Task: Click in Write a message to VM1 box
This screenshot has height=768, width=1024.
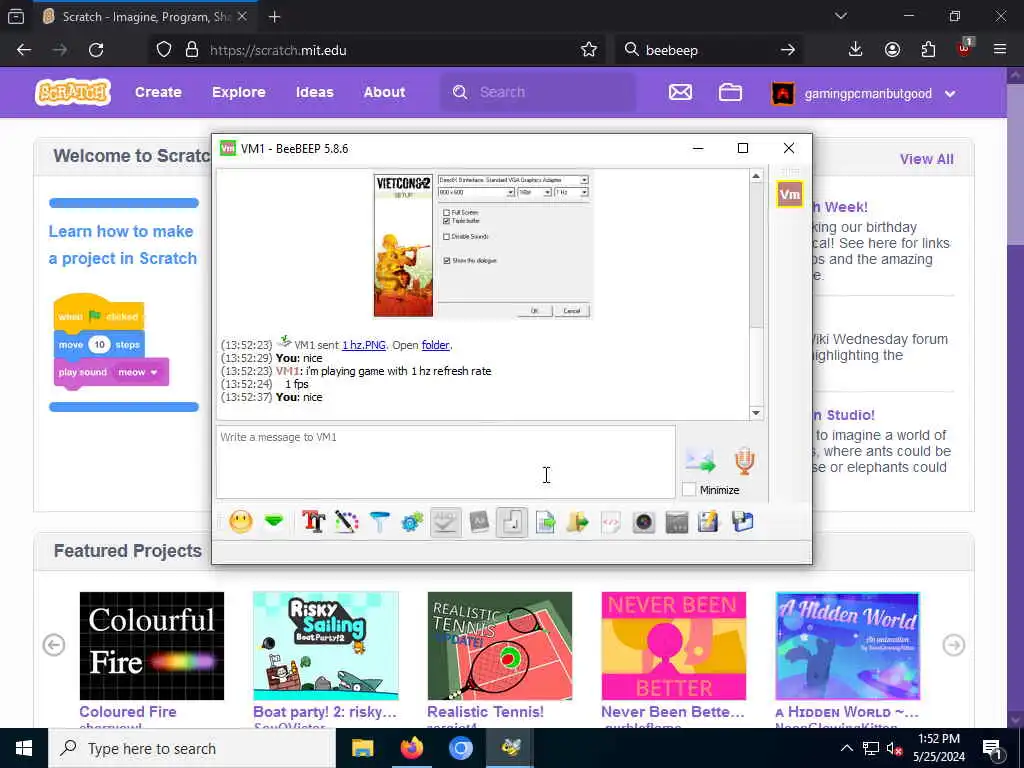Action: (445, 462)
